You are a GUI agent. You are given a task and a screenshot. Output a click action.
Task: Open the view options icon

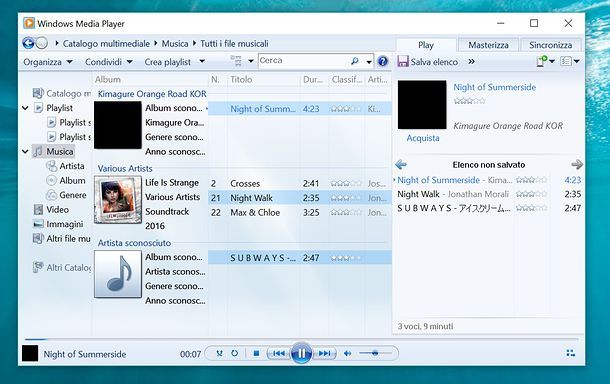tap(236, 61)
